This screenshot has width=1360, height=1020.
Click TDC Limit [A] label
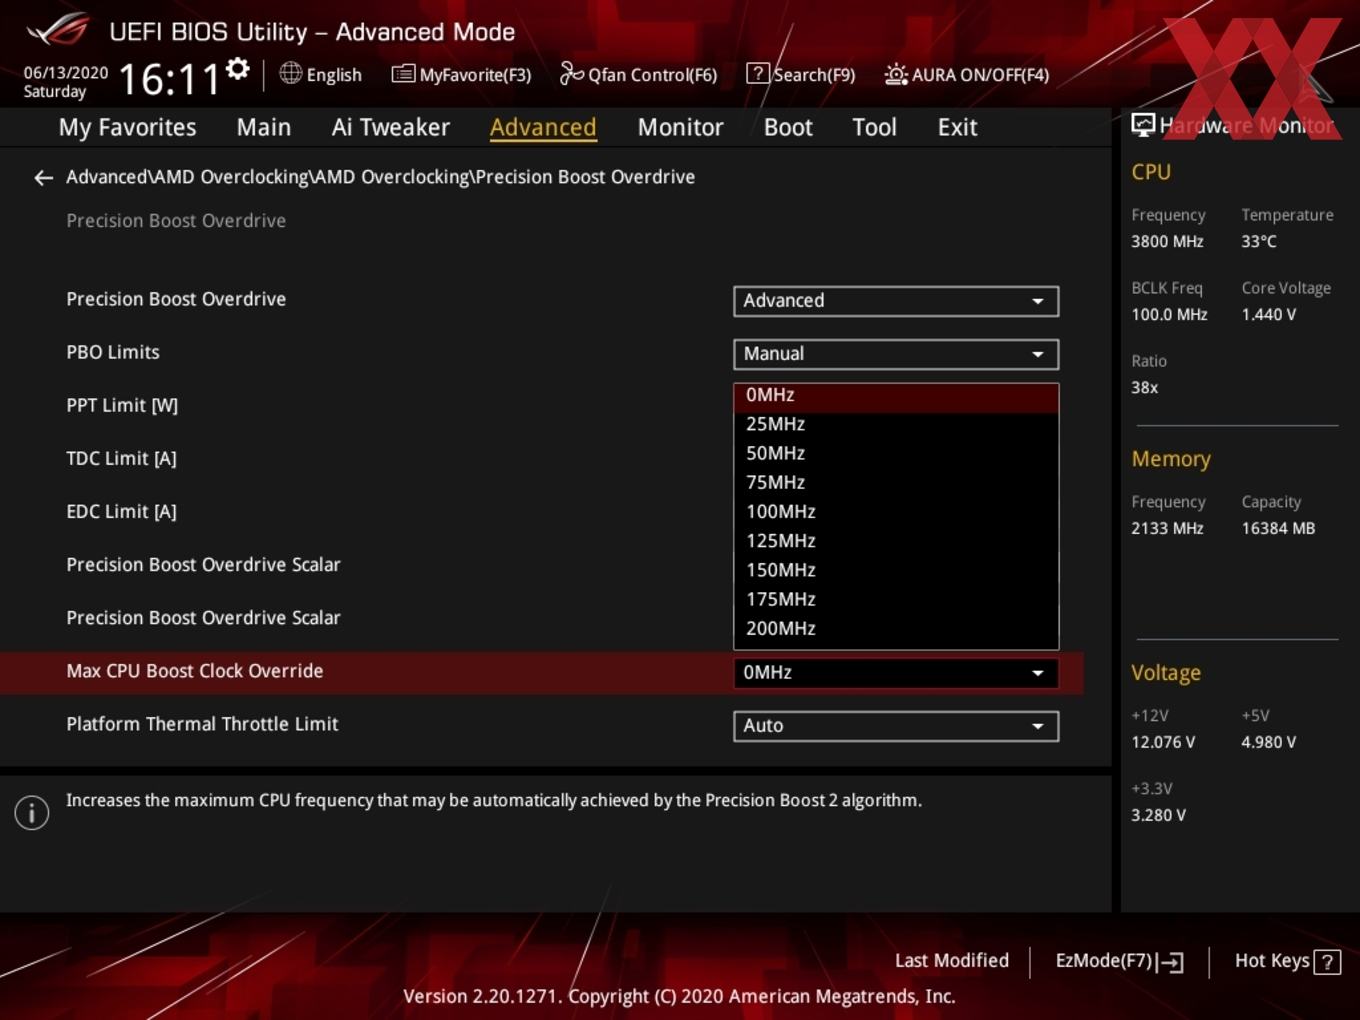(121, 459)
